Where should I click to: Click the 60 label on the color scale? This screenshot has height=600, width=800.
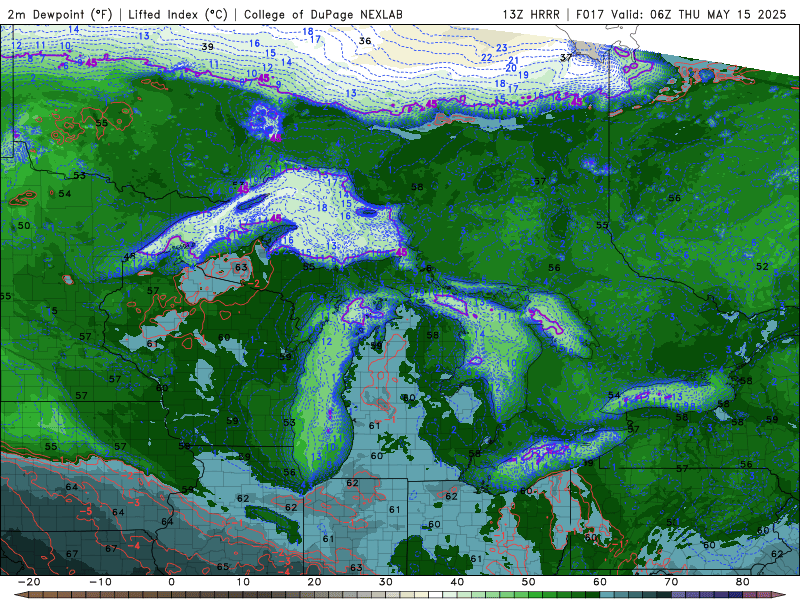coord(600,582)
